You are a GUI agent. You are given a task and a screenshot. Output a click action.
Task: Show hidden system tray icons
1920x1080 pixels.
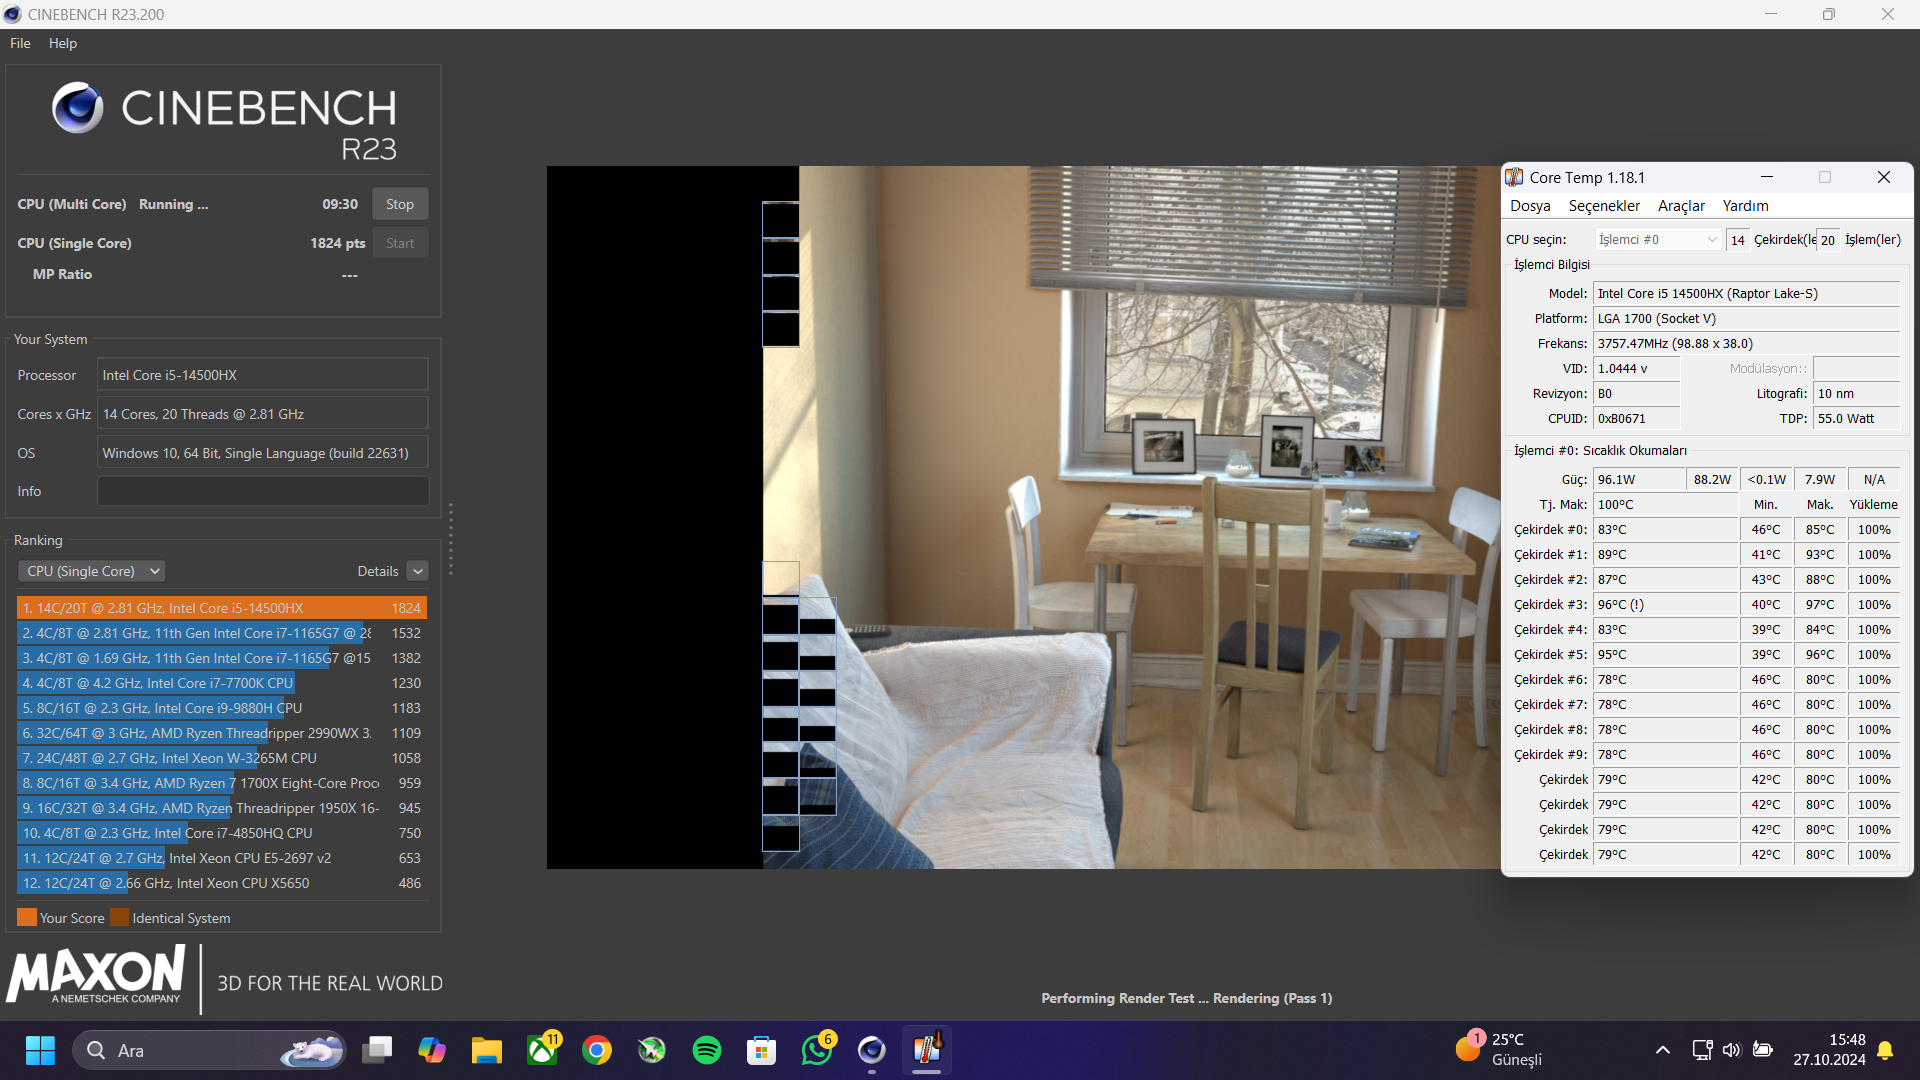point(1662,1050)
